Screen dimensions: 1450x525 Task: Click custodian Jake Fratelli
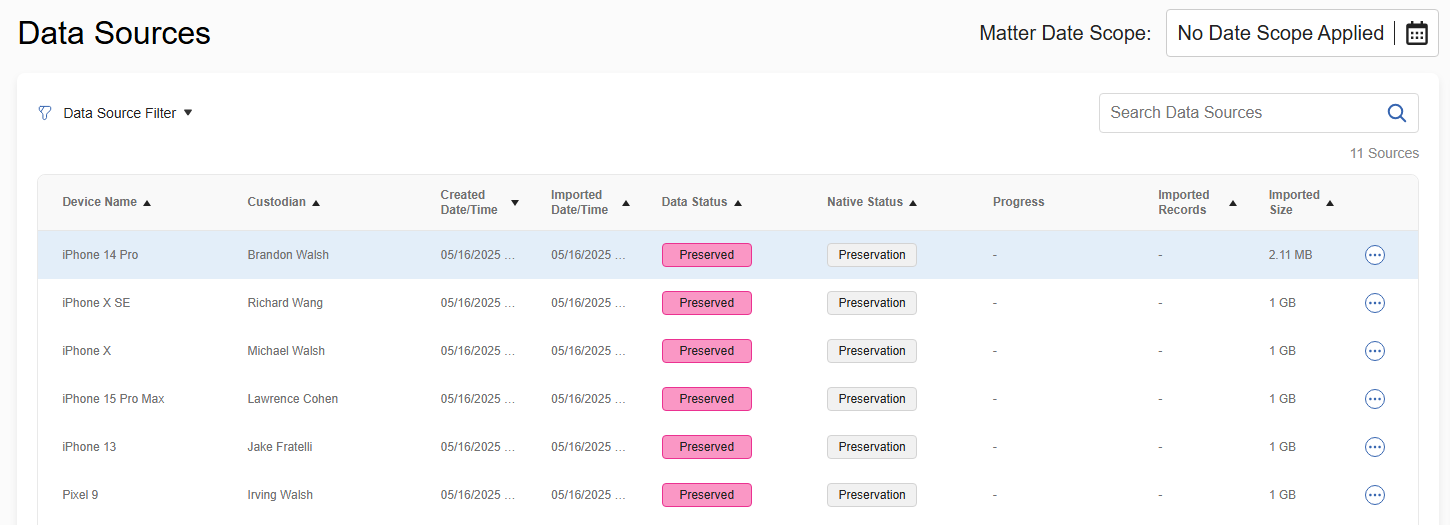point(280,447)
